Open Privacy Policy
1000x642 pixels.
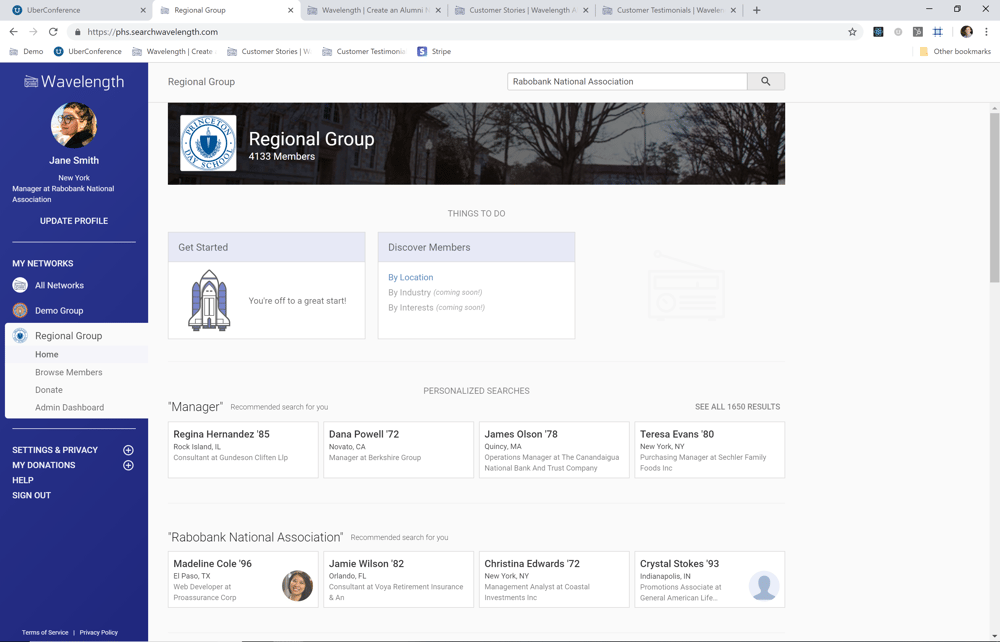coord(99,632)
